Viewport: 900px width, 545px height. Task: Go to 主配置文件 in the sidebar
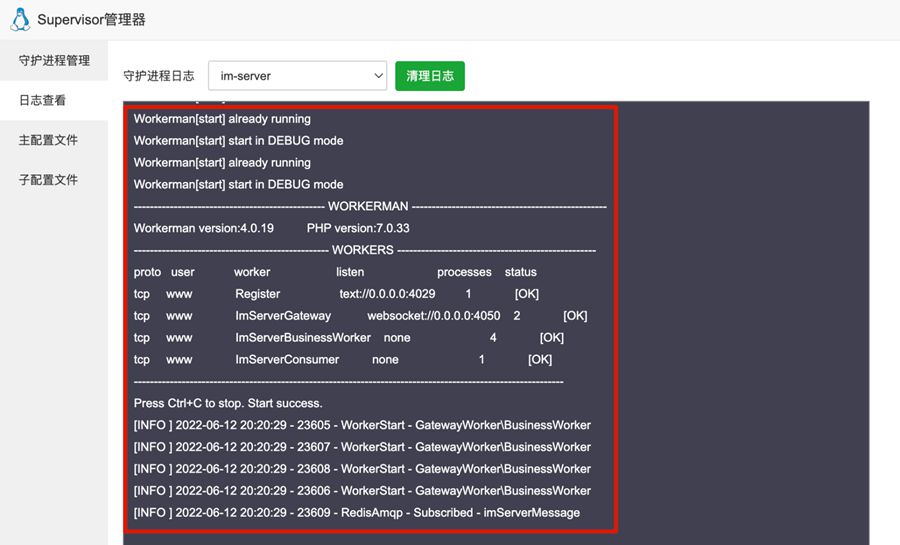pos(48,140)
